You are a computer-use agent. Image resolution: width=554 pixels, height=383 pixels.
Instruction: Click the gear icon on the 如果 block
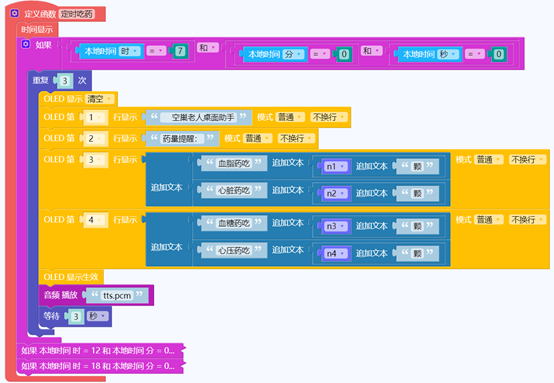(26, 44)
